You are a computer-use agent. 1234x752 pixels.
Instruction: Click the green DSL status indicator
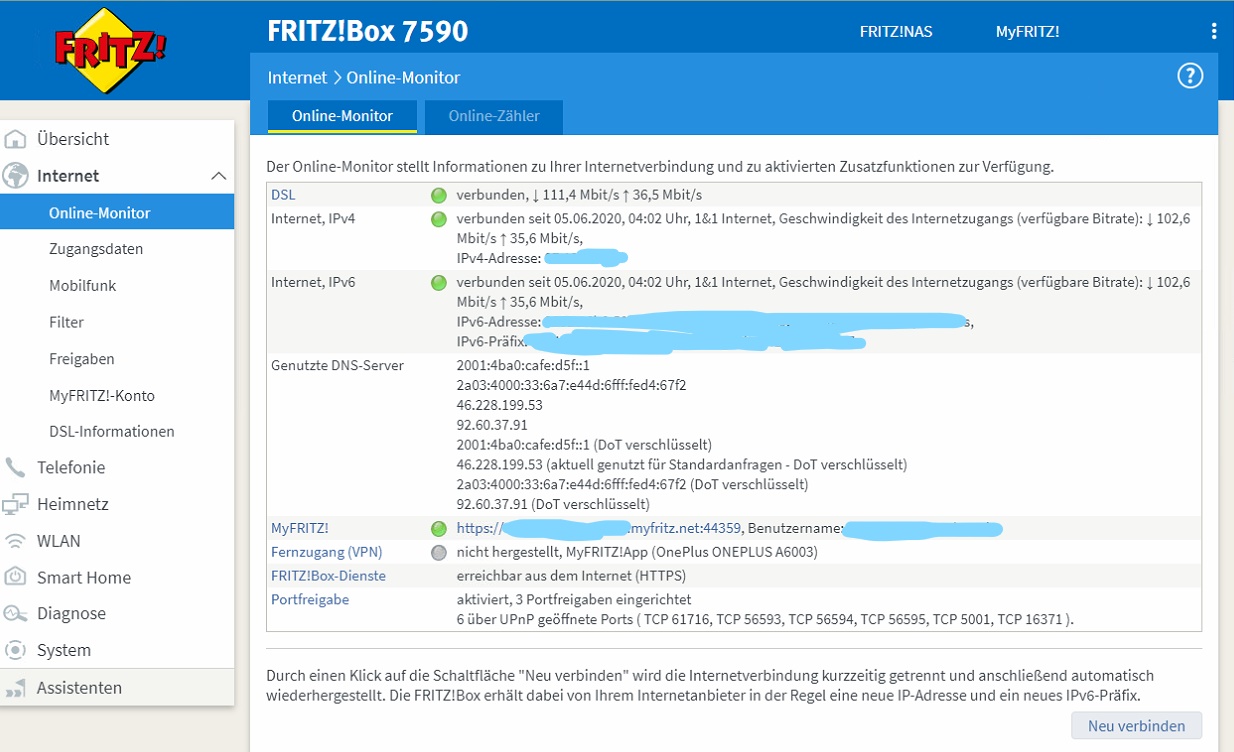coord(438,196)
